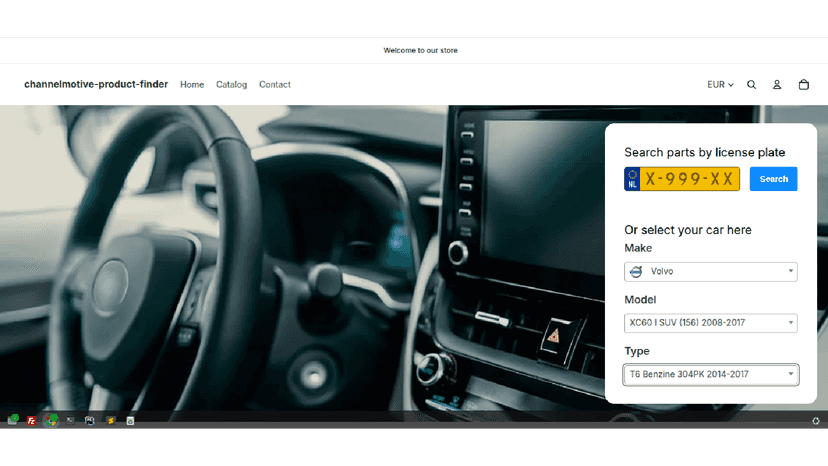The width and height of the screenshot is (828, 466).
Task: Open the Type dropdown showing T6 Benzine
Action: 711,375
